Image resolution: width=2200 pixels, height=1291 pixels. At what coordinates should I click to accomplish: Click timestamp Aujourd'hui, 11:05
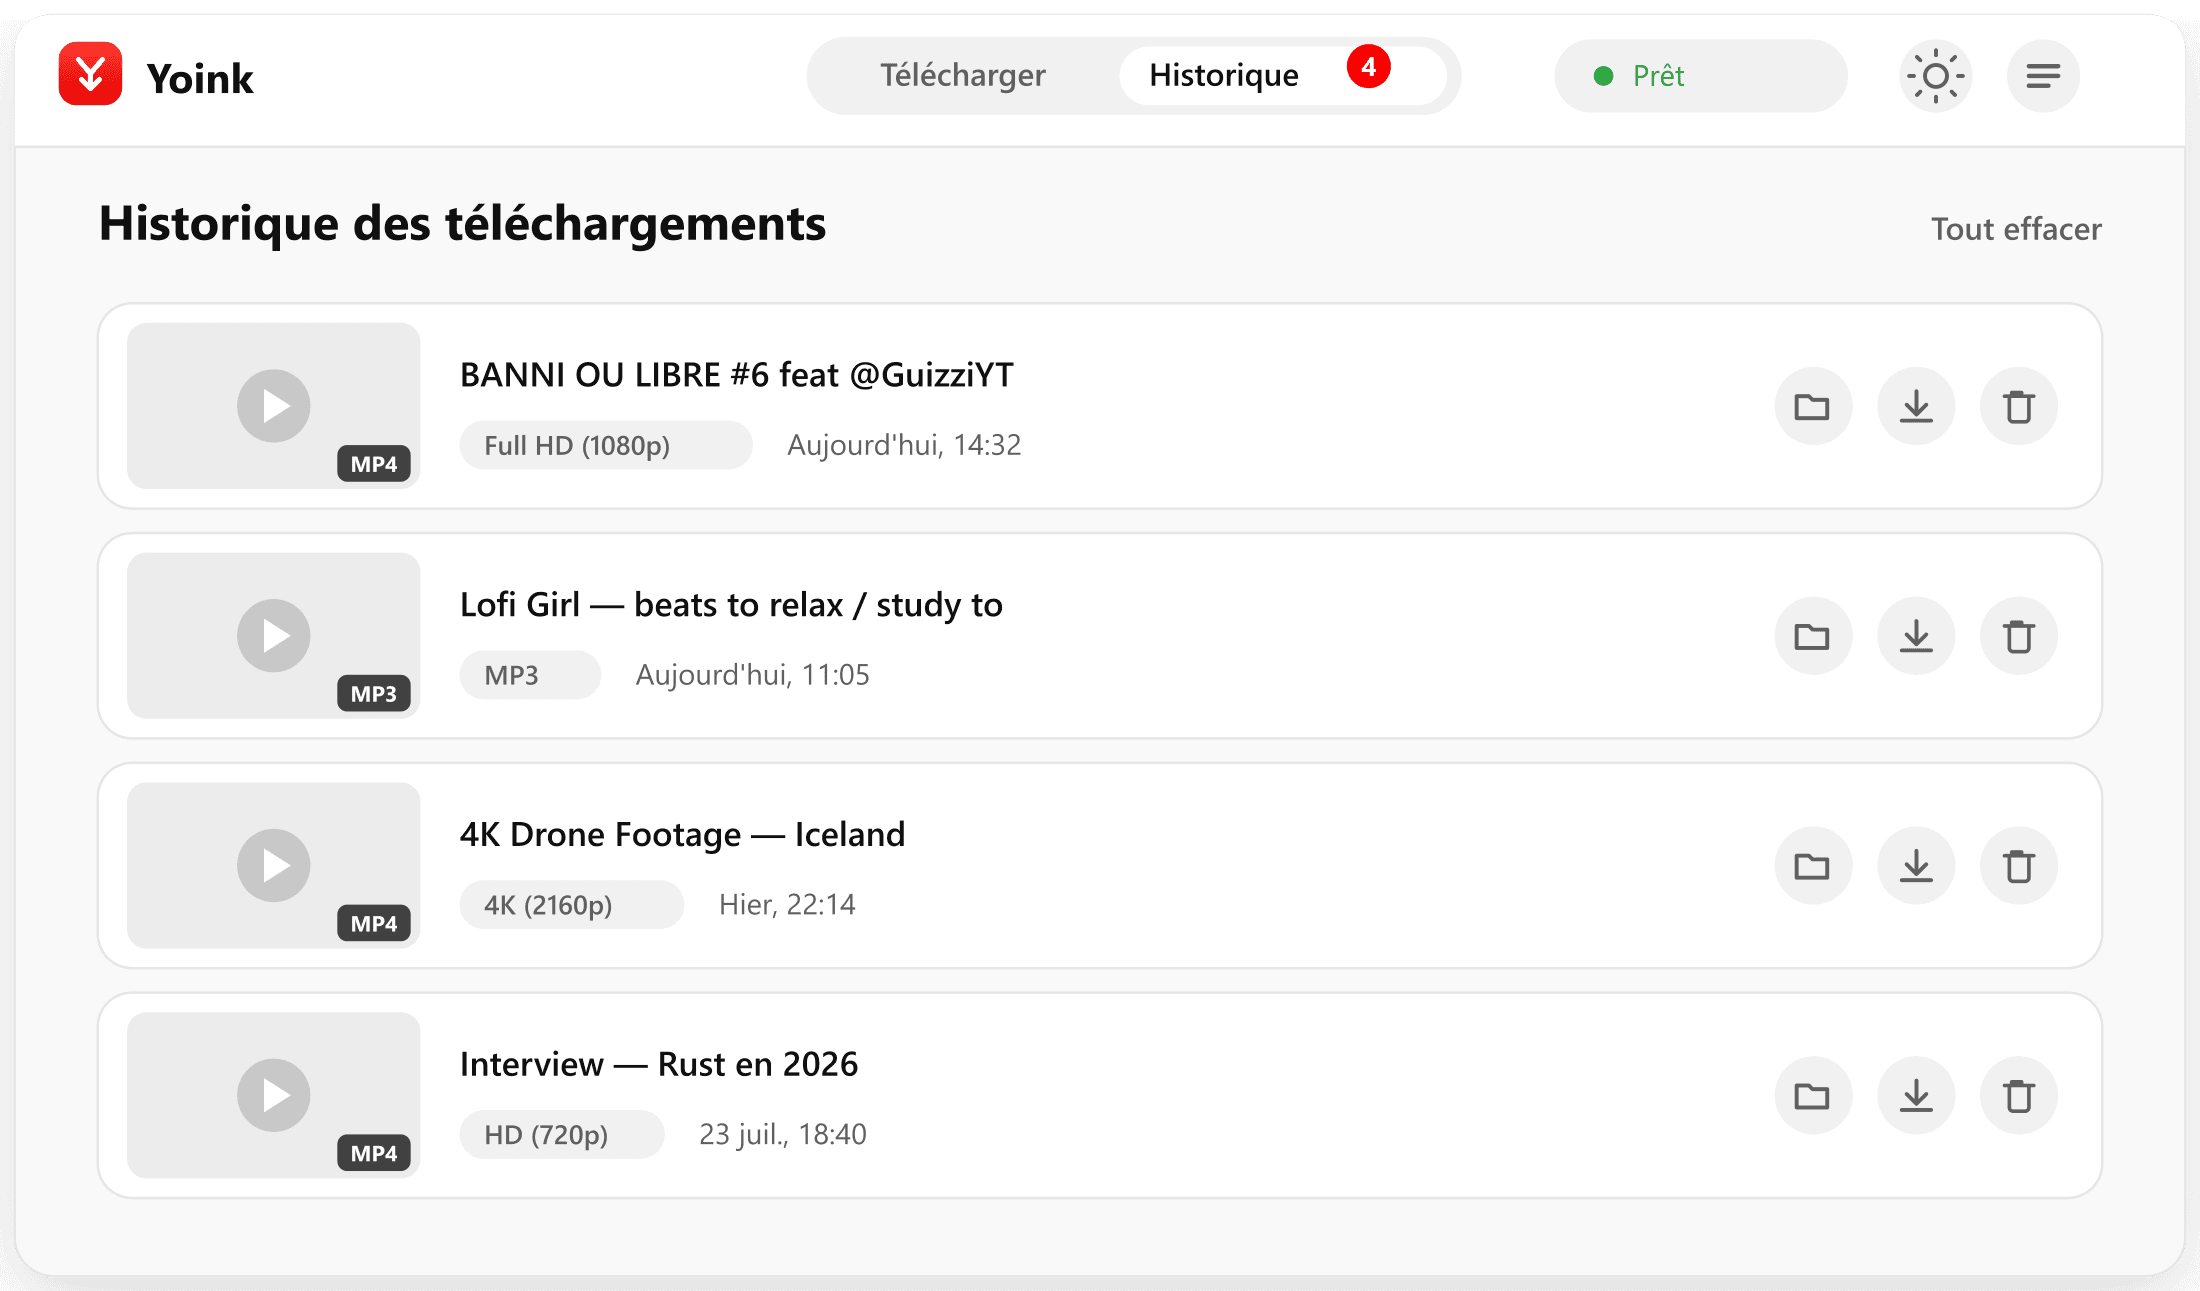click(753, 675)
